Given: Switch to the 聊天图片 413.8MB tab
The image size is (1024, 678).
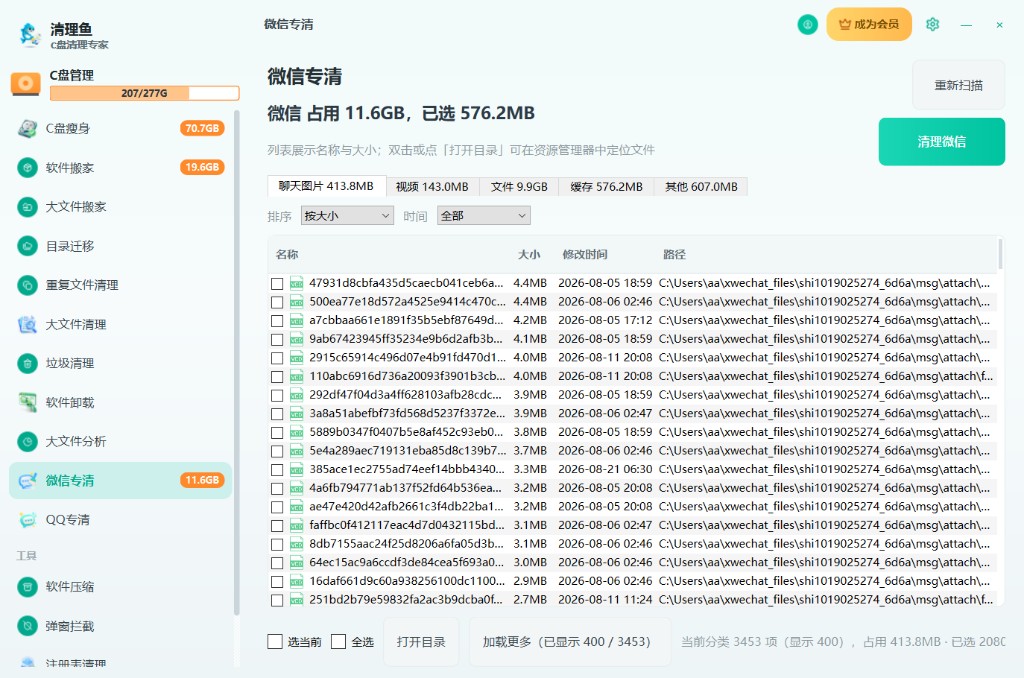Looking at the screenshot, I should coord(327,186).
